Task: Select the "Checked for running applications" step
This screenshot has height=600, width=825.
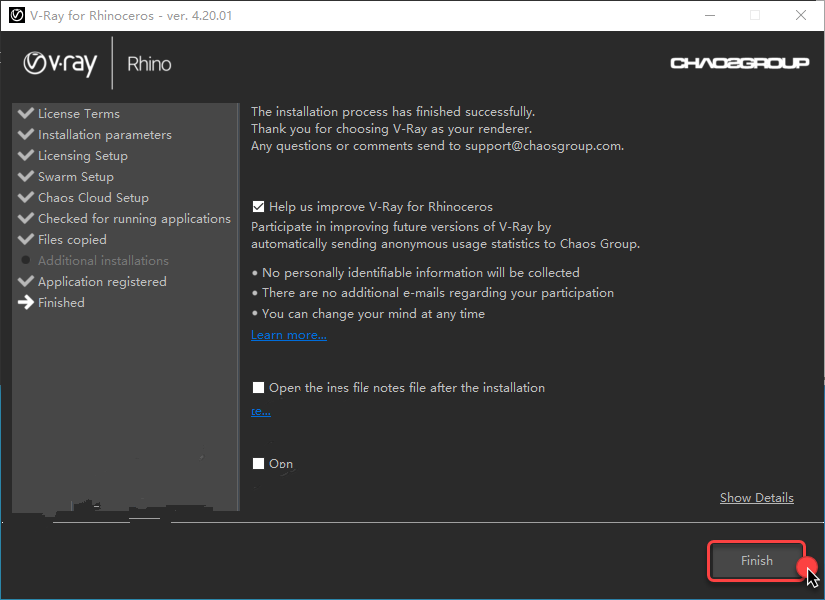Action: click(134, 219)
